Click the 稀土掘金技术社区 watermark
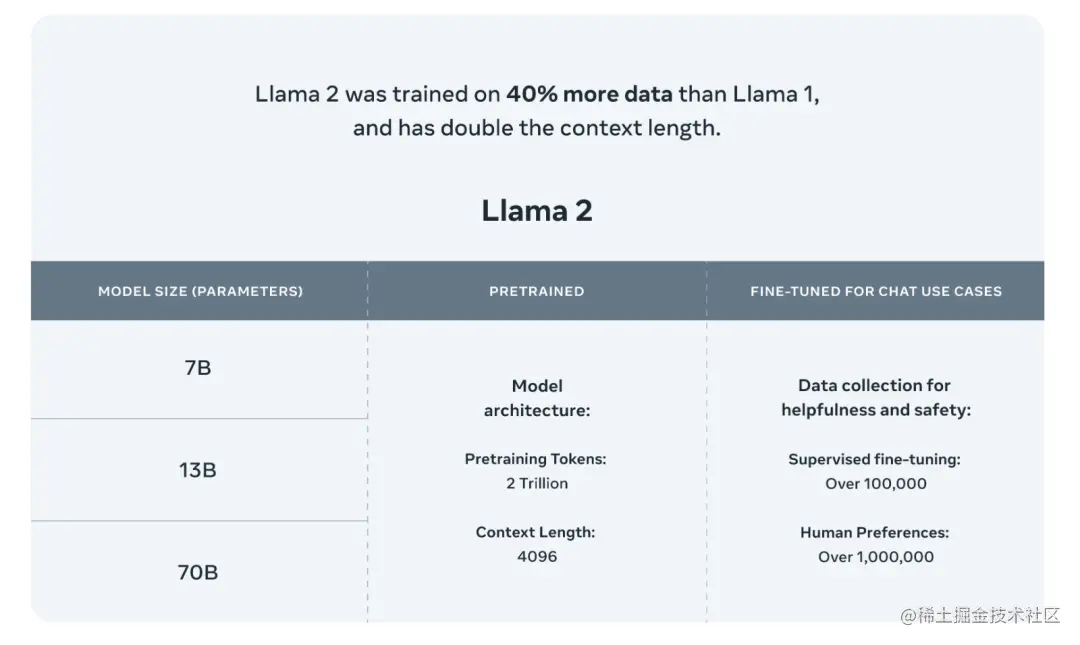1080x645 pixels. (980, 616)
